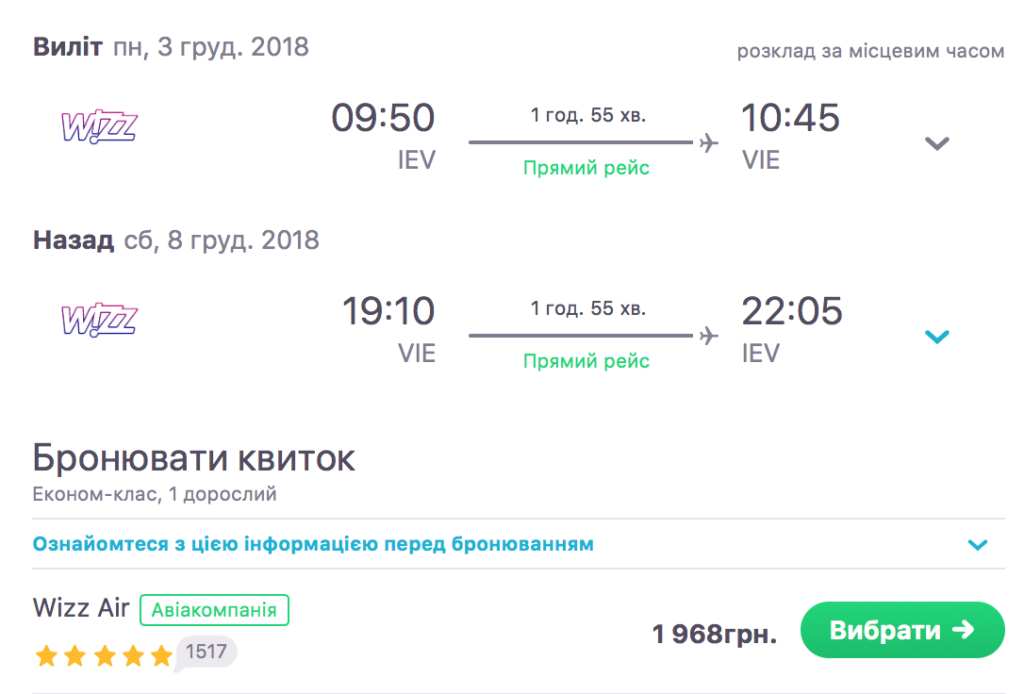The width and height of the screenshot is (1024, 694).
Task: Expand the pre-booking information chevron
Action: tap(978, 545)
